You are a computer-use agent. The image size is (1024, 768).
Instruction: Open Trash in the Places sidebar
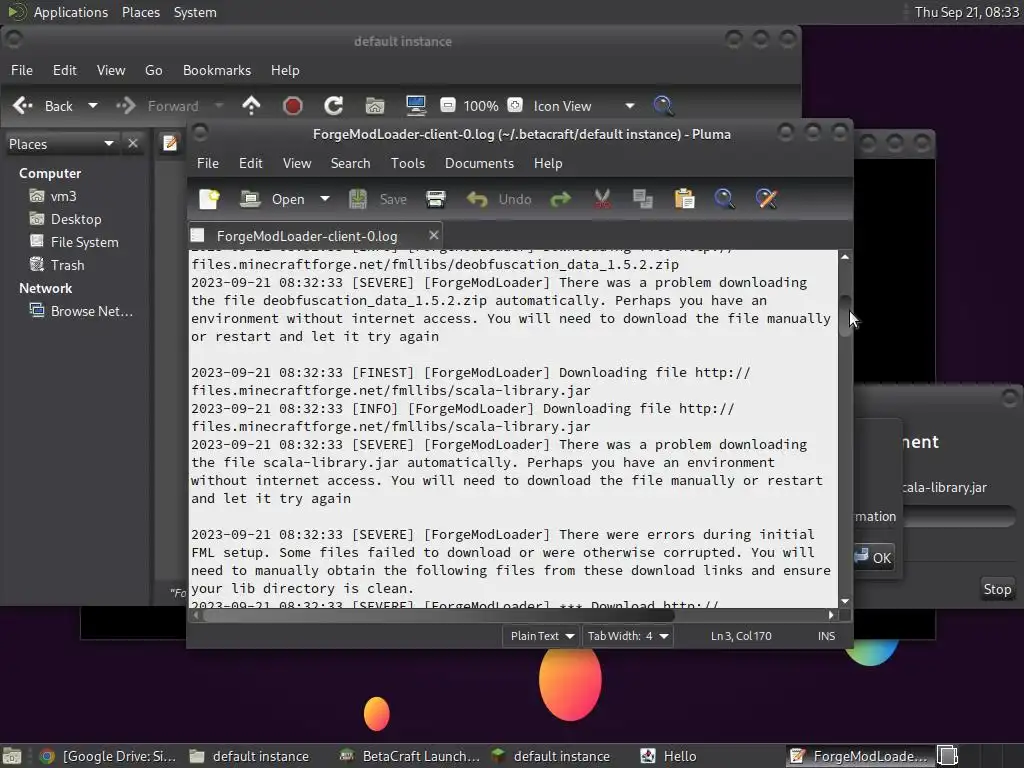click(57, 265)
